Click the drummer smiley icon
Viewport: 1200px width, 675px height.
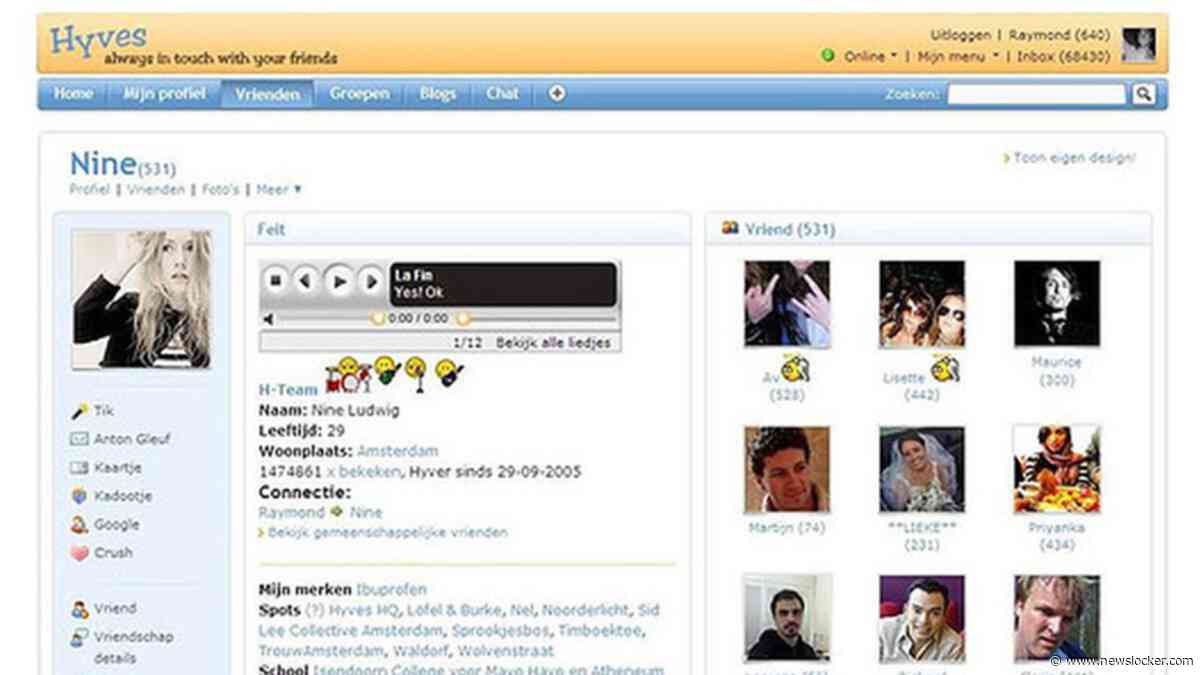pos(350,377)
